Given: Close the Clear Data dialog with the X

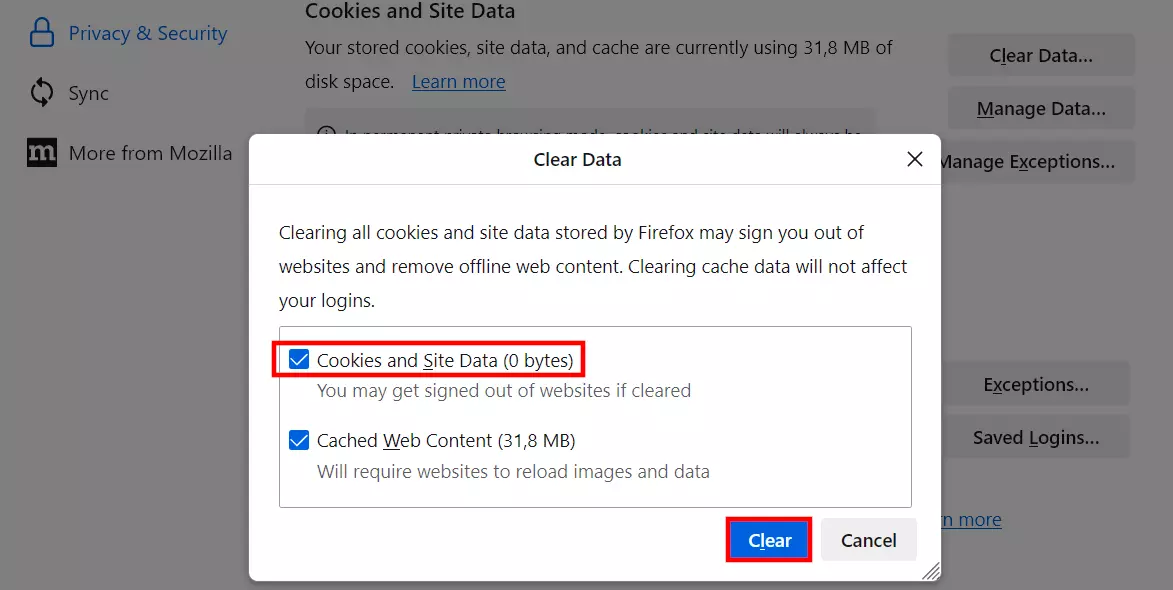Looking at the screenshot, I should 913,158.
